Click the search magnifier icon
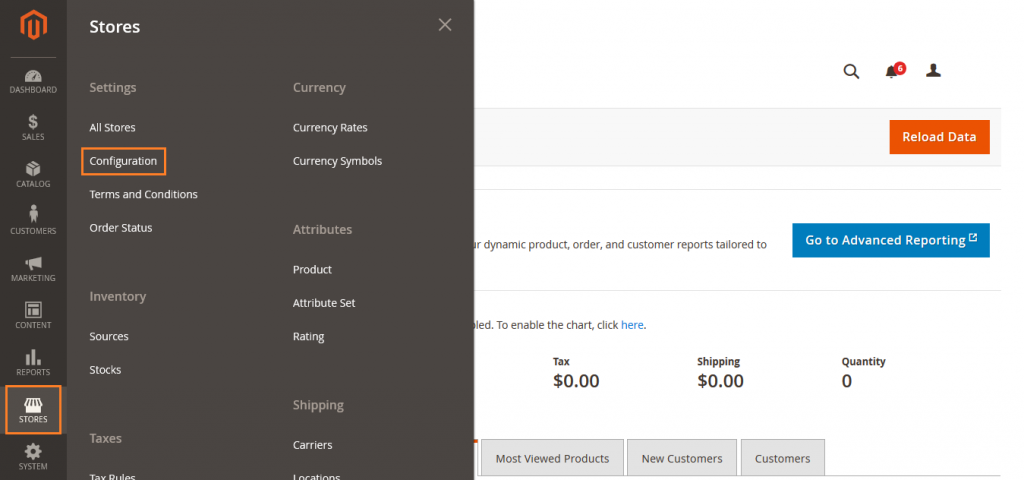Viewport: 1024px width, 480px height. [x=851, y=71]
